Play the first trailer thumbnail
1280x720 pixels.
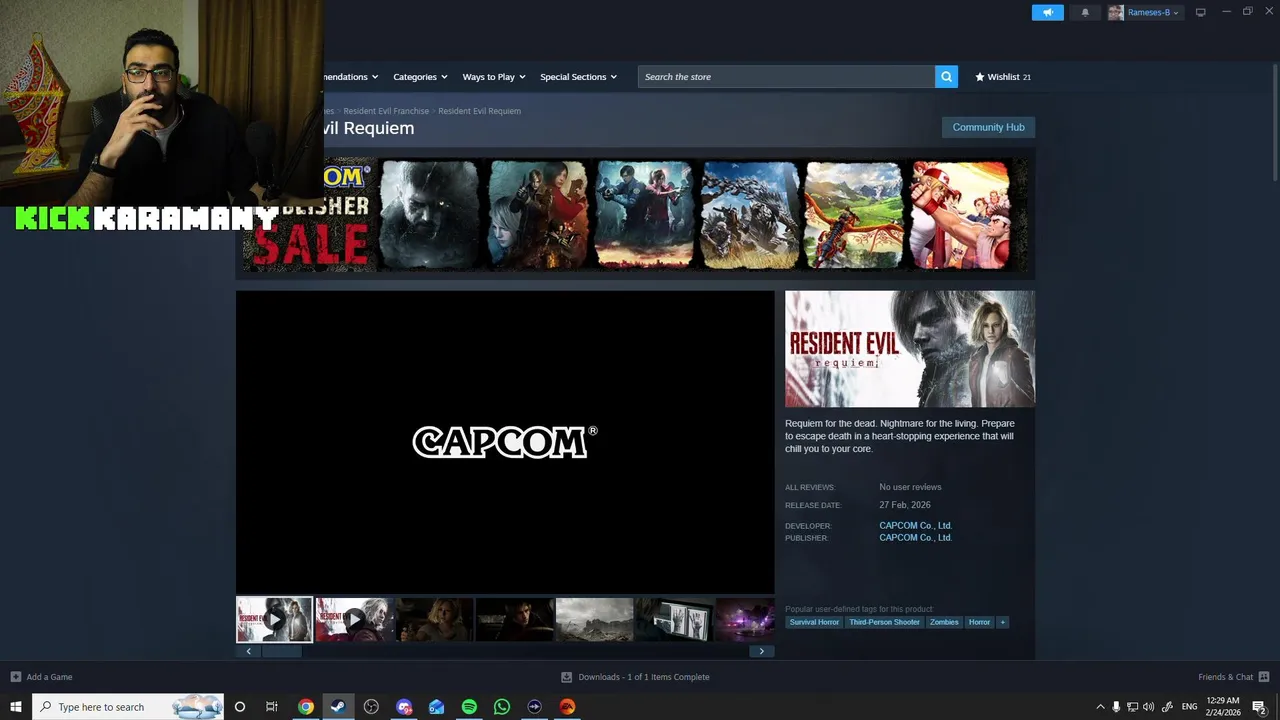point(274,620)
